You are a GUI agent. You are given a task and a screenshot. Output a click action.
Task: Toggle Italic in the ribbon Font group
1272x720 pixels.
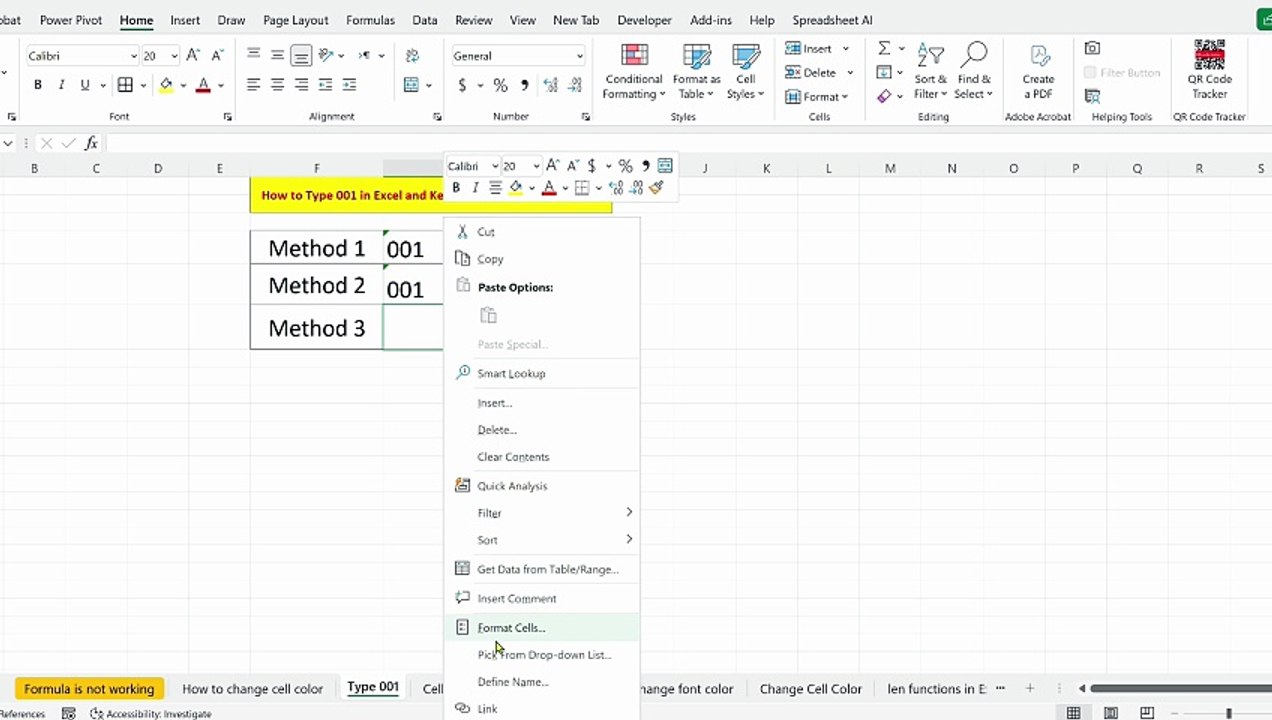tap(61, 85)
